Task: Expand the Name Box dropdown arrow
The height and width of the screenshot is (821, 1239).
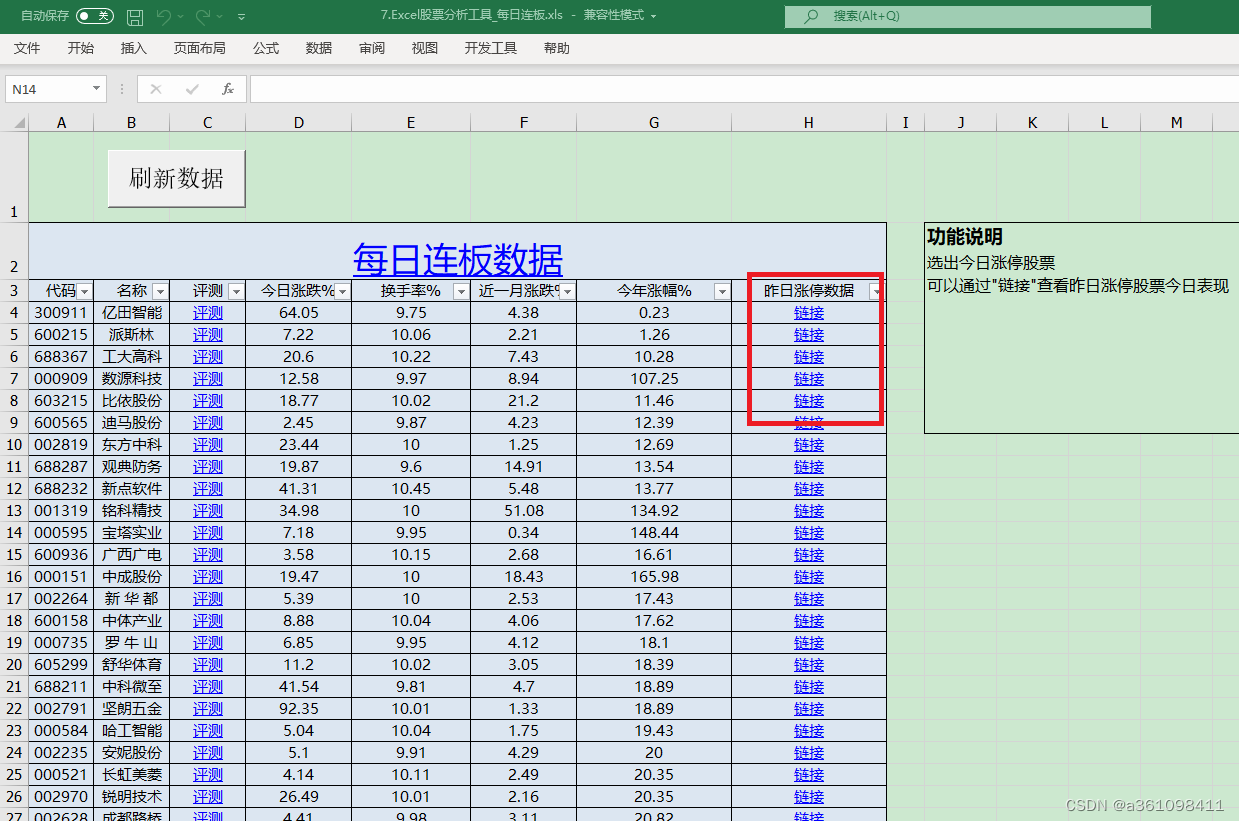Action: point(97,89)
